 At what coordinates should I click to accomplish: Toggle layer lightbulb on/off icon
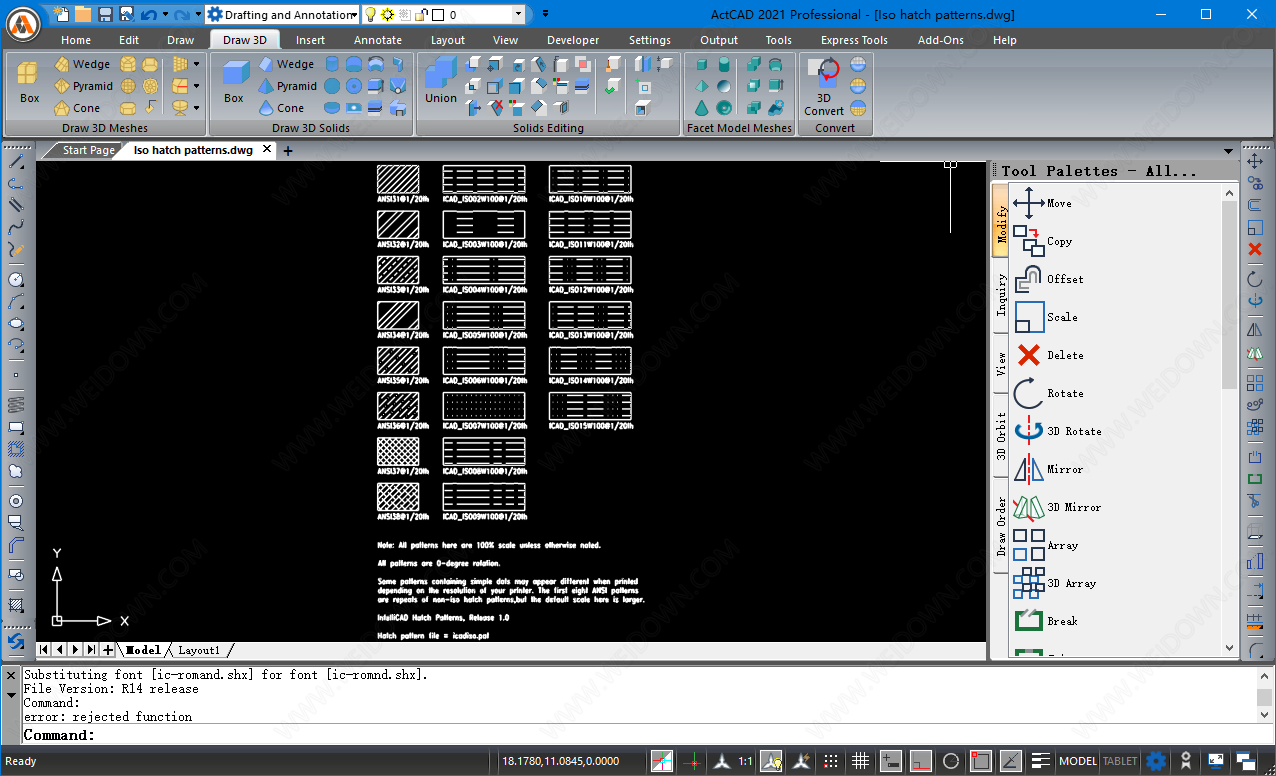(370, 15)
